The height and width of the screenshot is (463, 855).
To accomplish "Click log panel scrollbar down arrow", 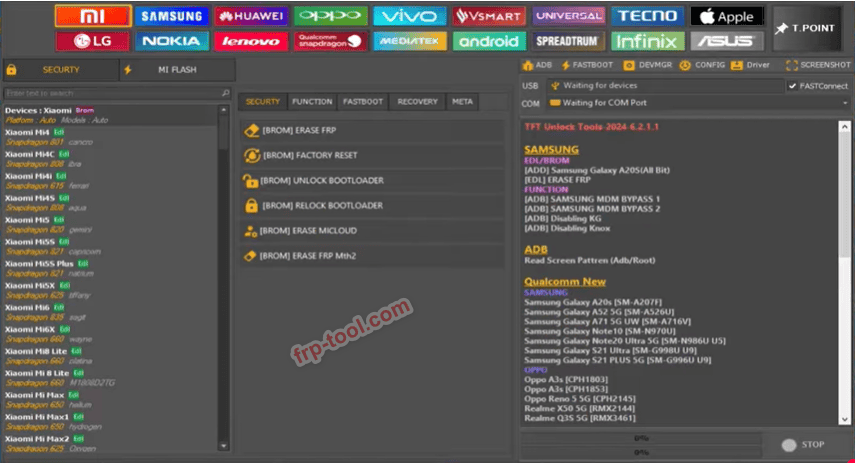I will pyautogui.click(x=845, y=419).
